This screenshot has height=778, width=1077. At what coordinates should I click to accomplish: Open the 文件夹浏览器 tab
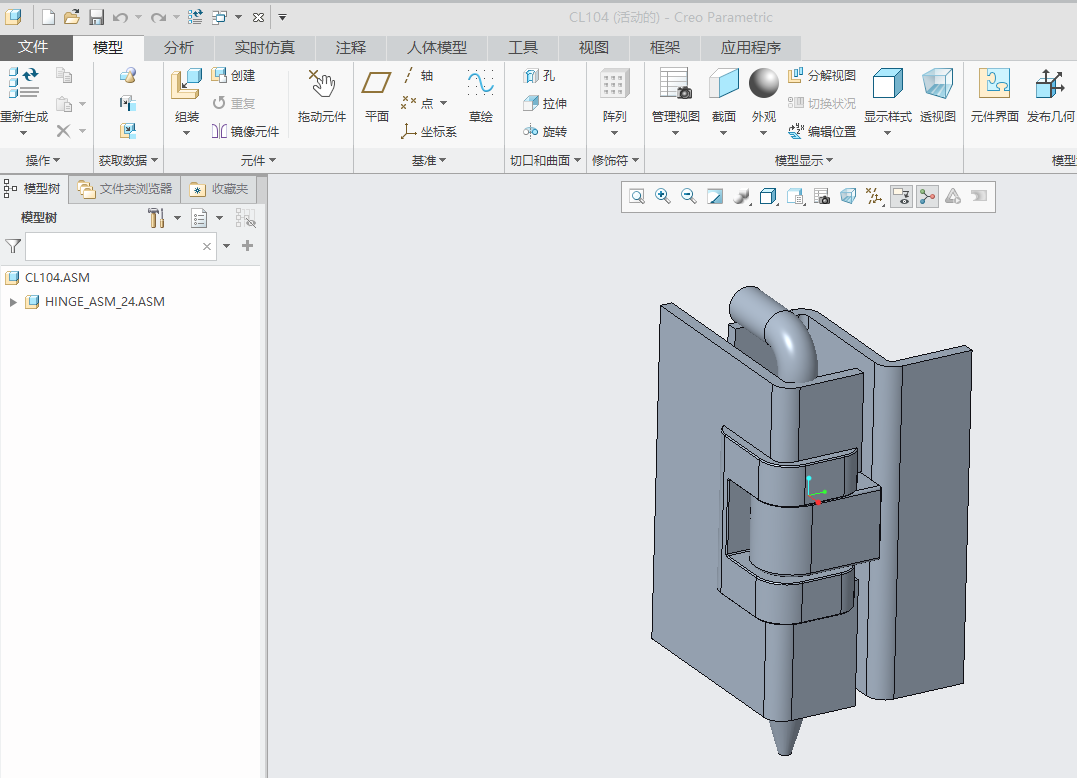click(125, 189)
